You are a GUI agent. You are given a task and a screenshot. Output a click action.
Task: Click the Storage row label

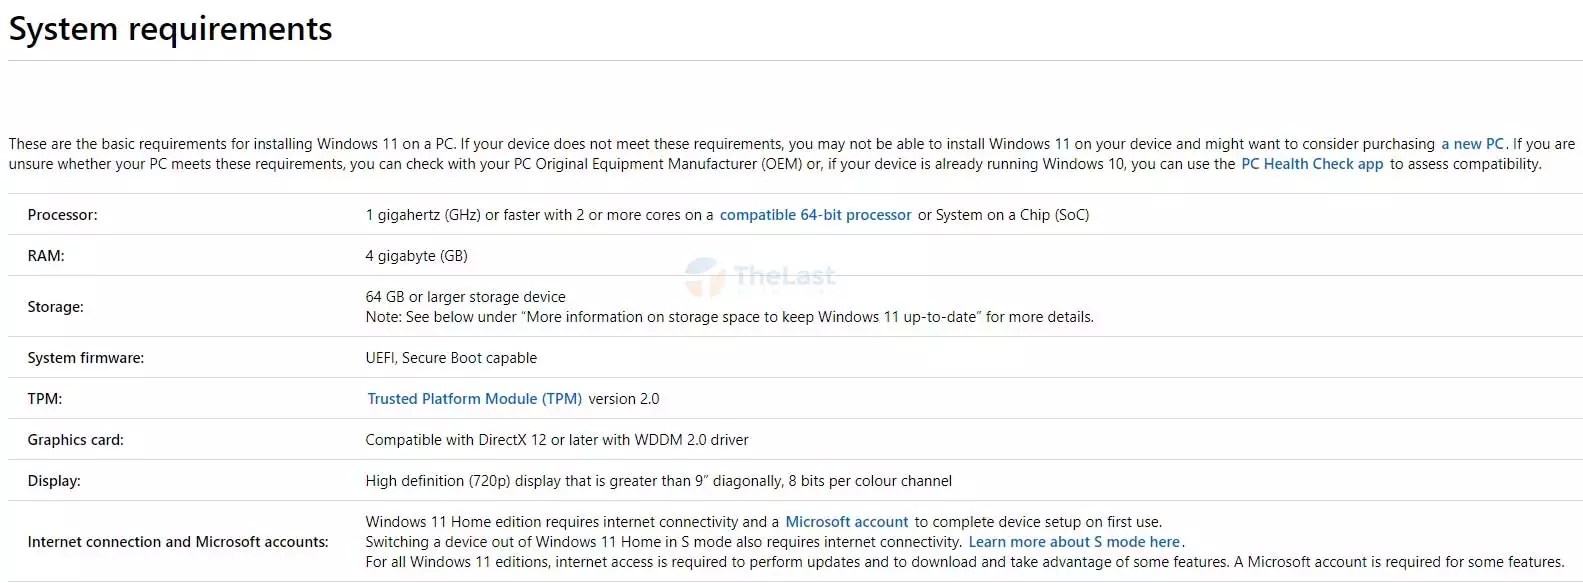pos(55,307)
